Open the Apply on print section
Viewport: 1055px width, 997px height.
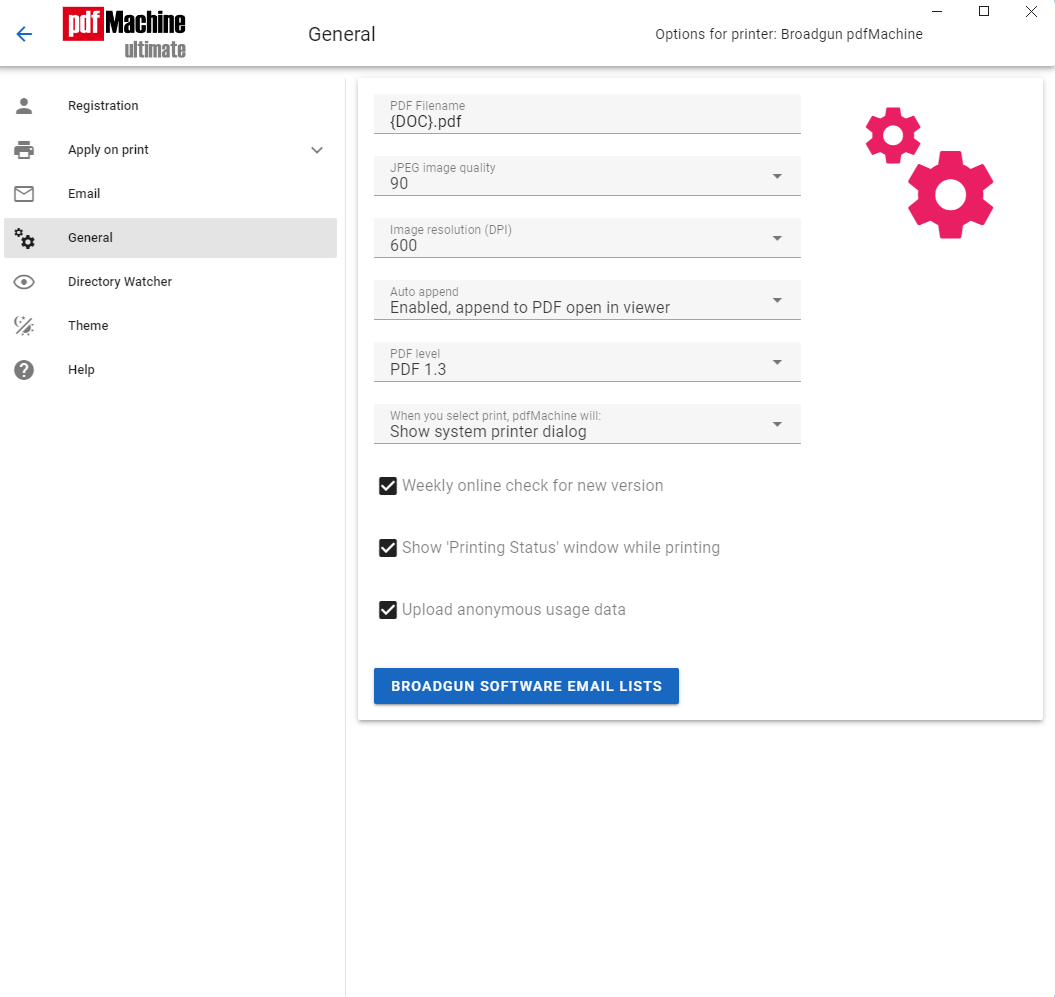pos(170,149)
